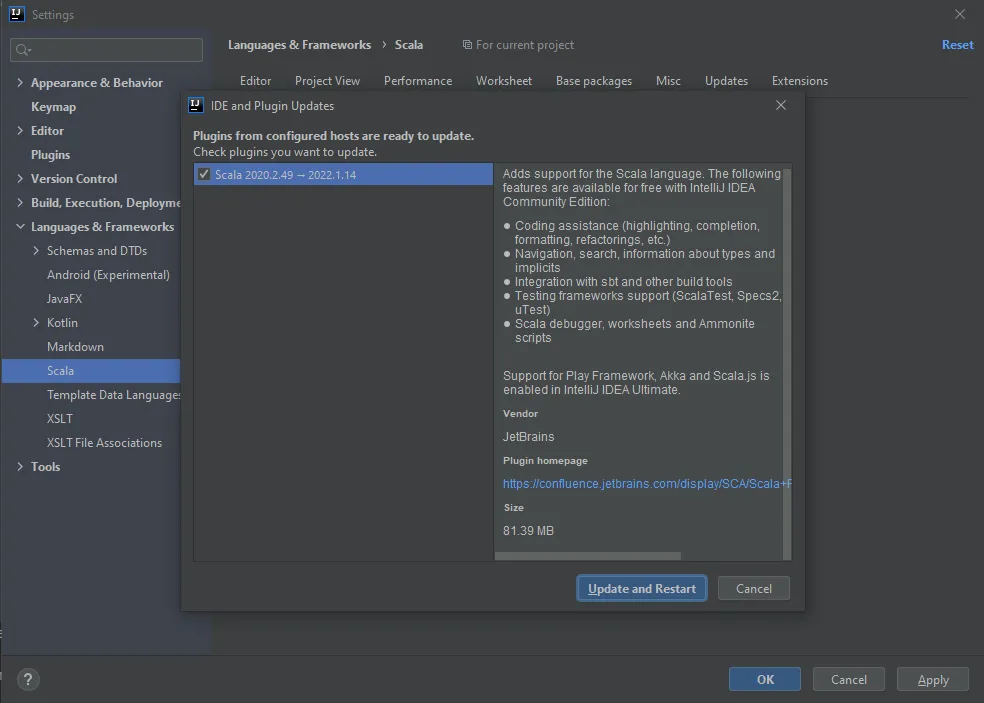This screenshot has width=984, height=703.
Task: Click the vertical scrollbar in plugin description
Action: 787,363
